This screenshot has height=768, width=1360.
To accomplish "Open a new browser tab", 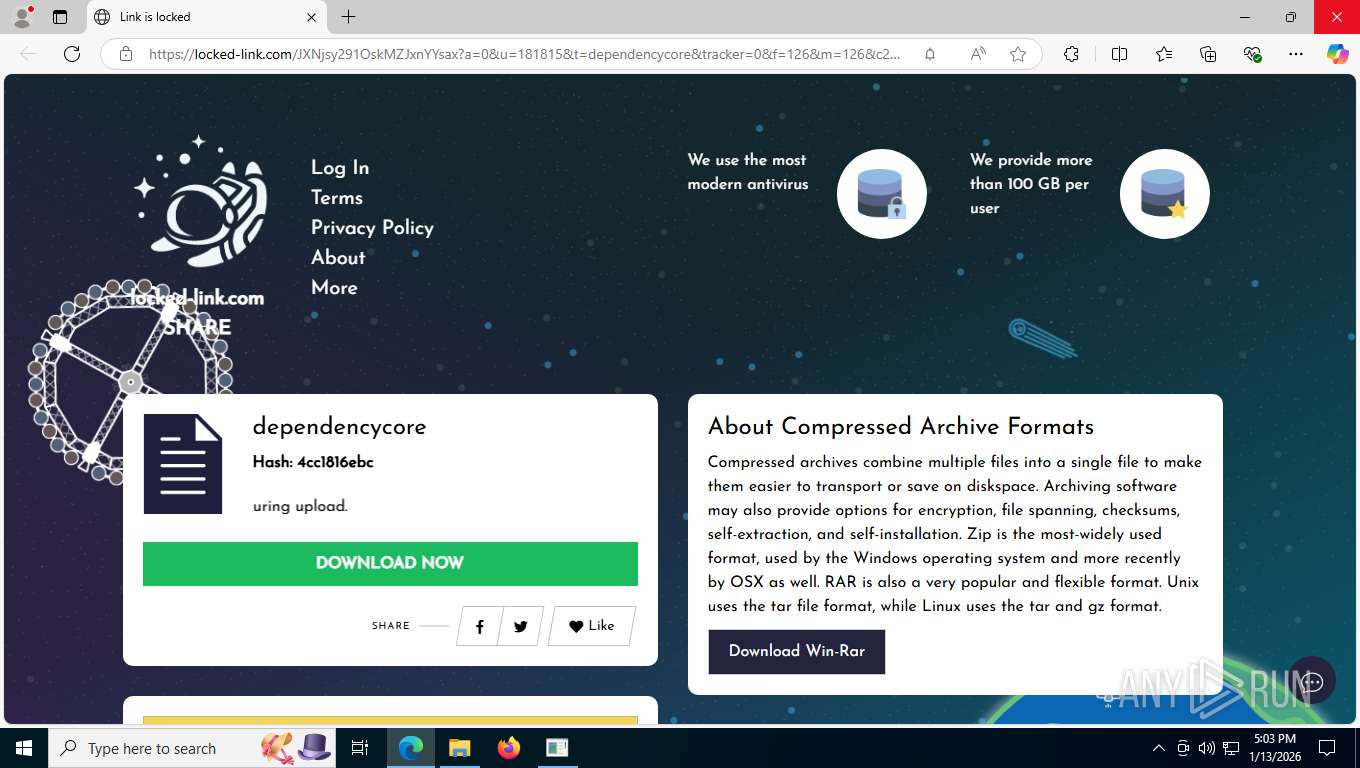I will (x=348, y=17).
